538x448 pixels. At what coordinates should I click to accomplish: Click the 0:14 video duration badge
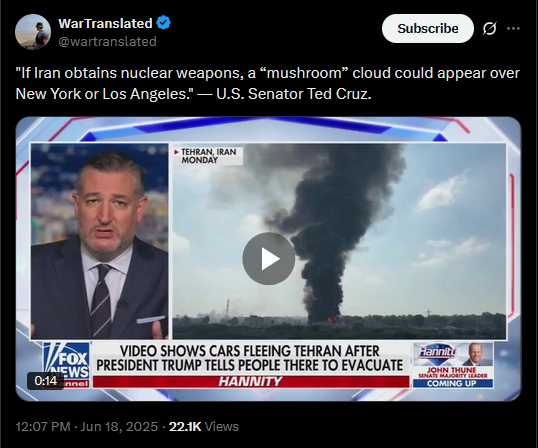(46, 380)
